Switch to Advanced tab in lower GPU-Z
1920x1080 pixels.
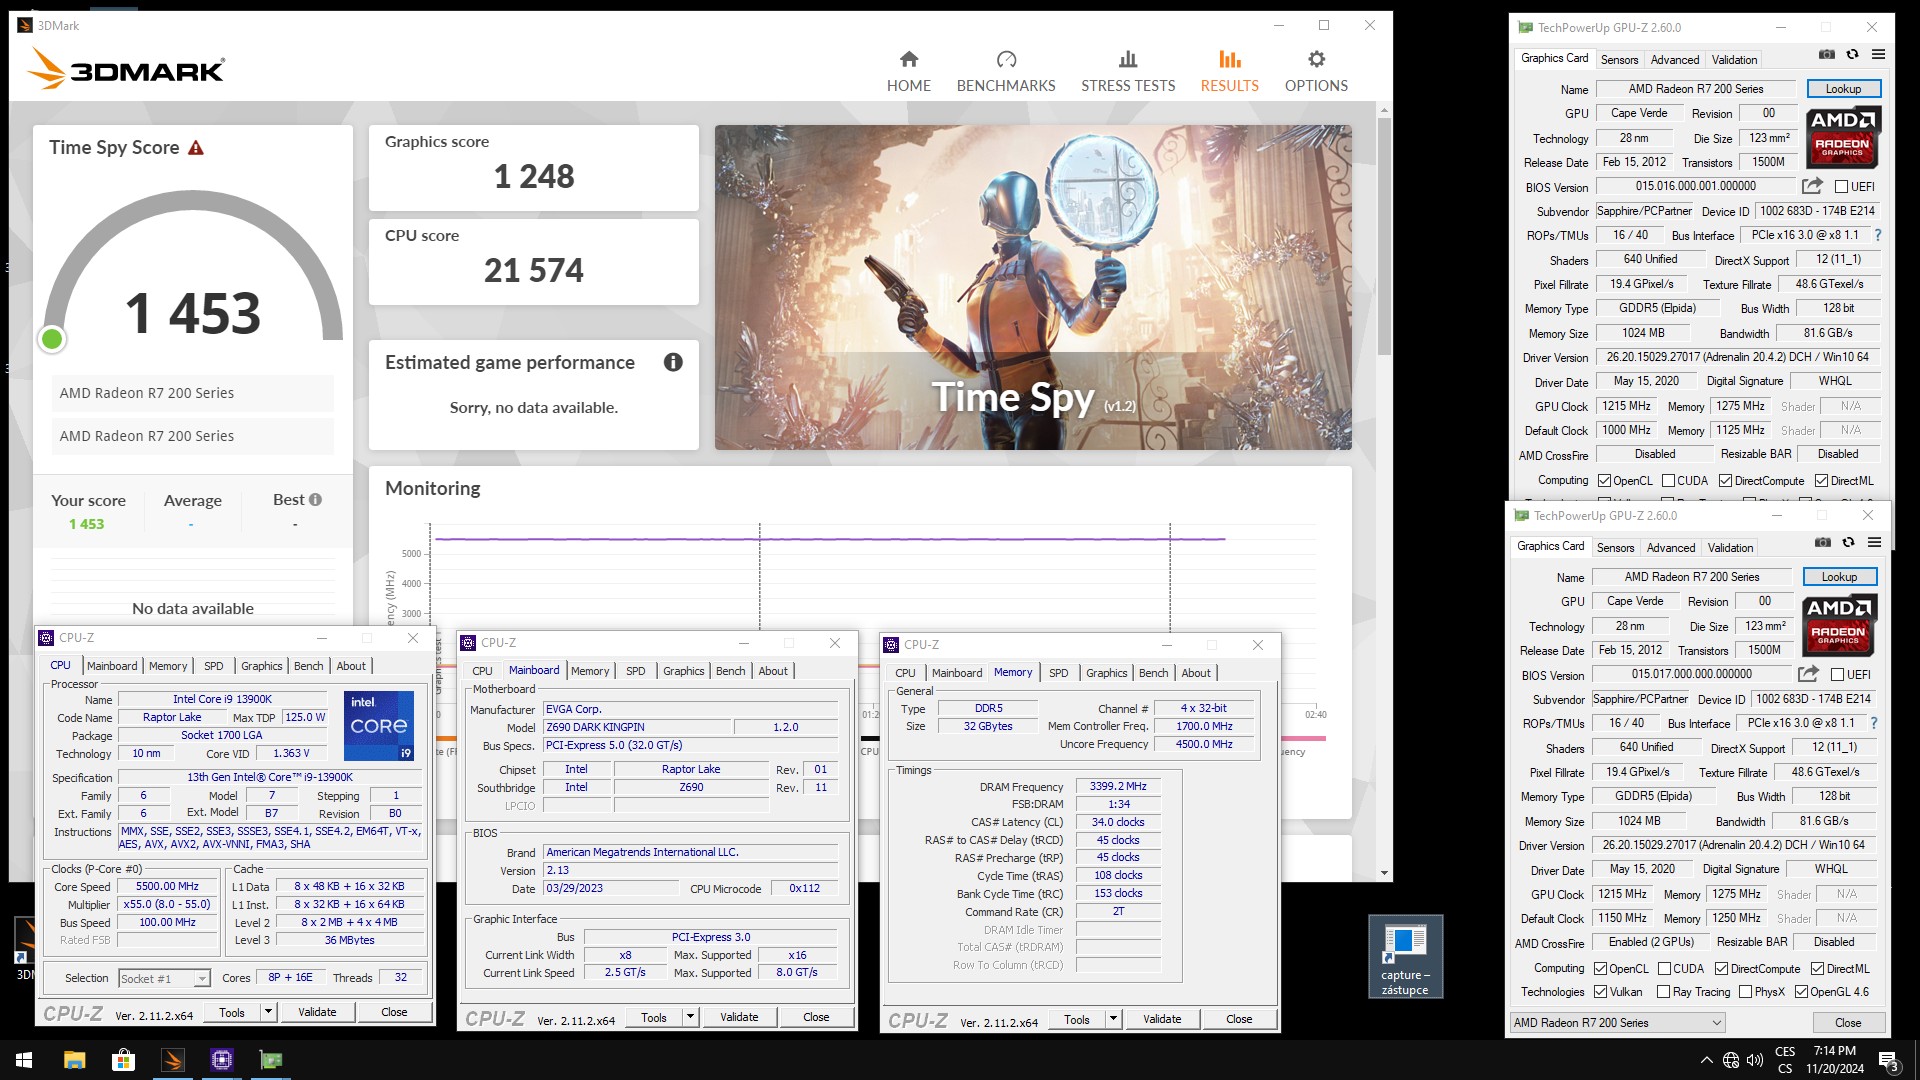pyautogui.click(x=1671, y=548)
